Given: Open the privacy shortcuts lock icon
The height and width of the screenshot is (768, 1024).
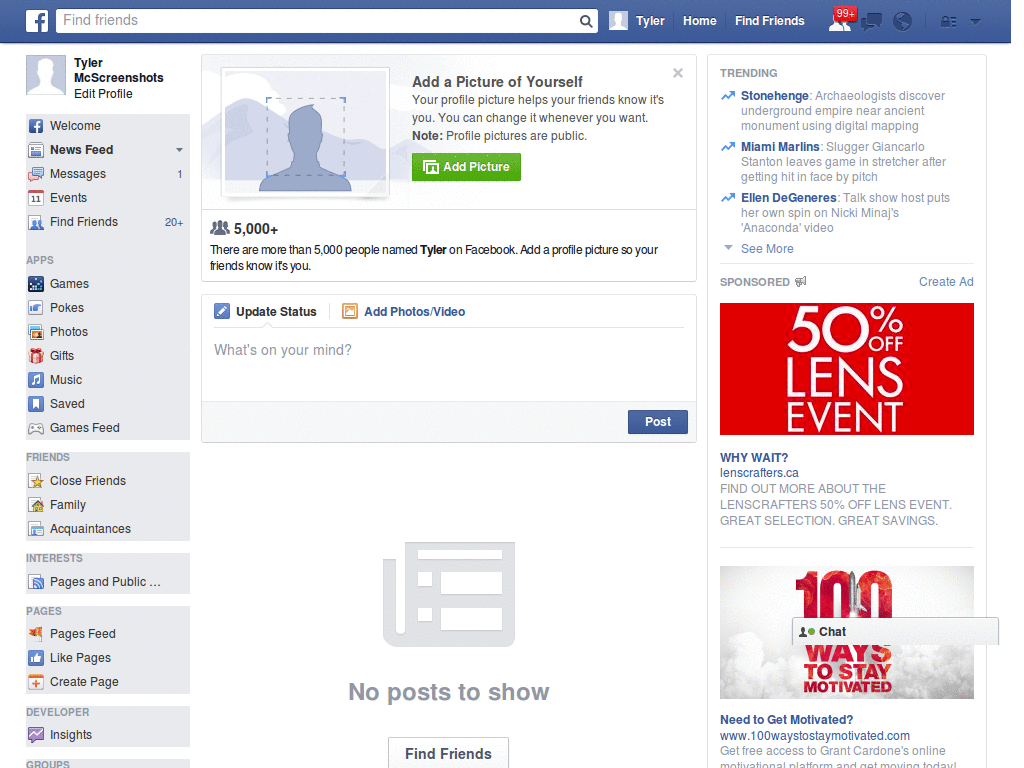Looking at the screenshot, I should point(948,22).
